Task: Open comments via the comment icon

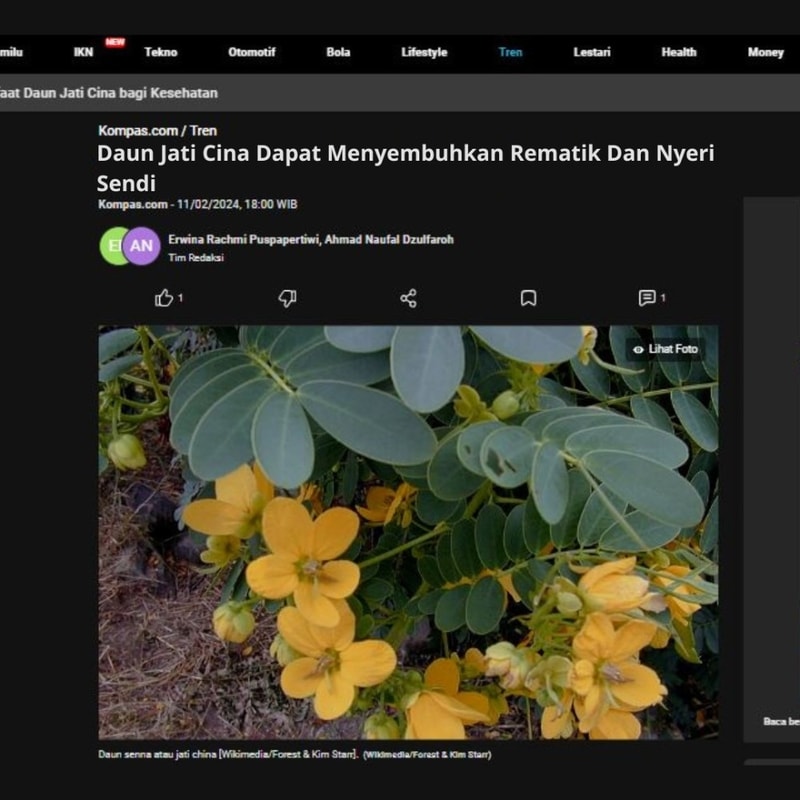Action: tap(647, 298)
